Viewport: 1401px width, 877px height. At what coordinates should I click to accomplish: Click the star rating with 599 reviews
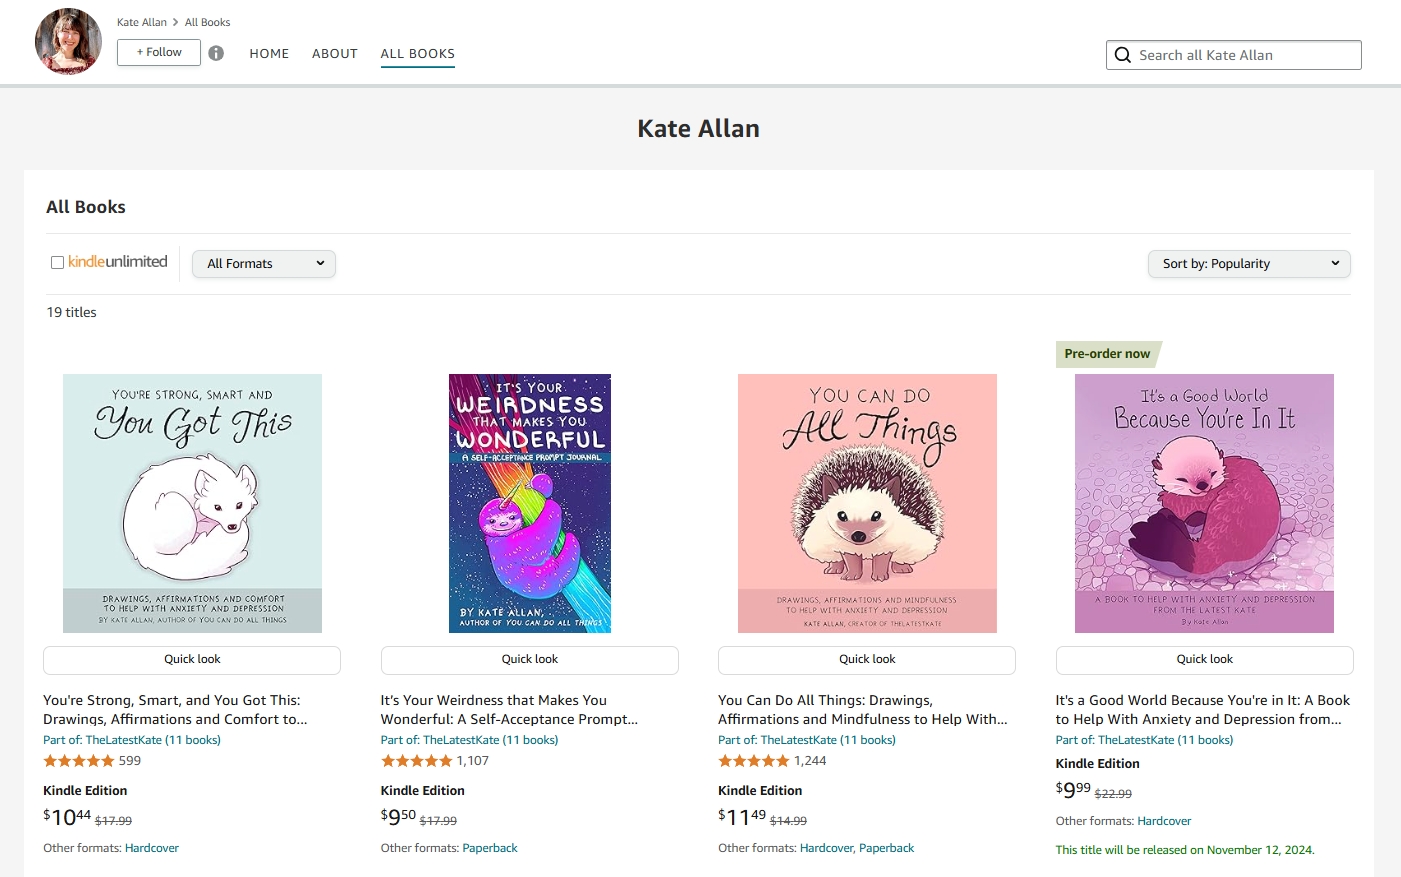pyautogui.click(x=79, y=761)
